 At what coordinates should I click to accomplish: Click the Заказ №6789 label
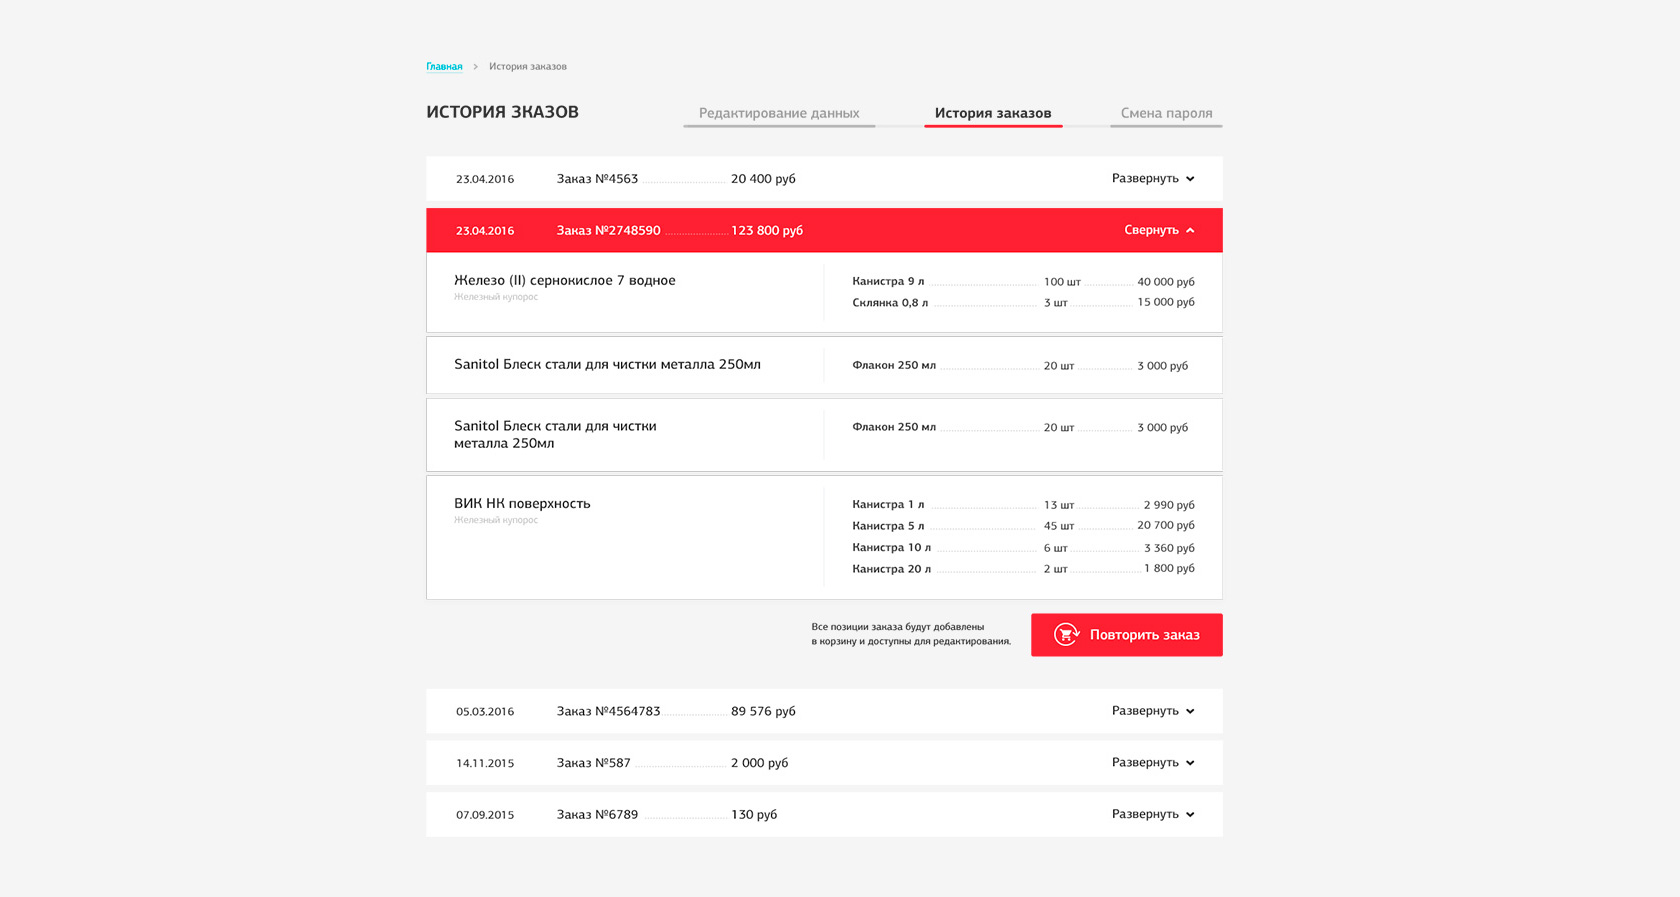pos(597,815)
